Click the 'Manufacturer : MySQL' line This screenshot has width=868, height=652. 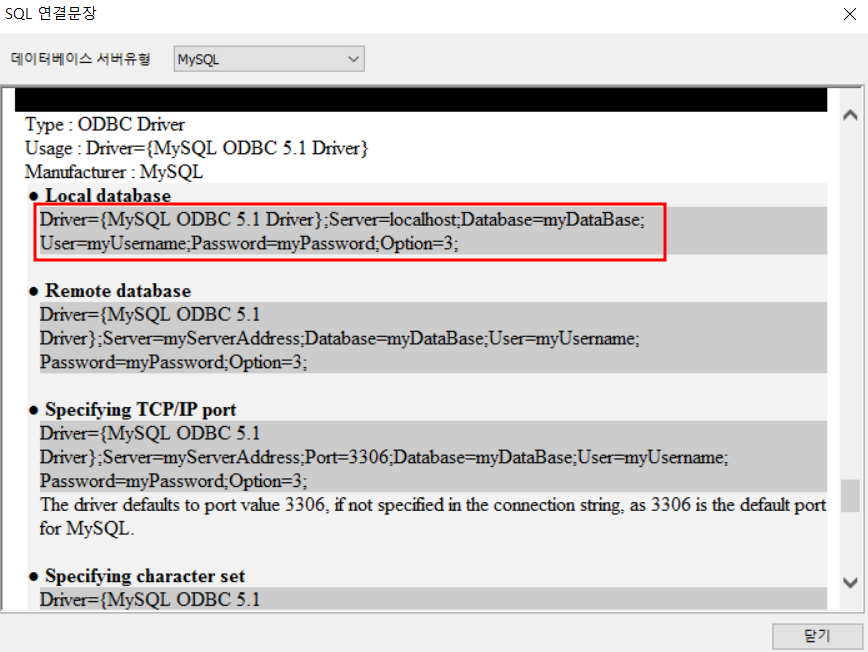(114, 172)
